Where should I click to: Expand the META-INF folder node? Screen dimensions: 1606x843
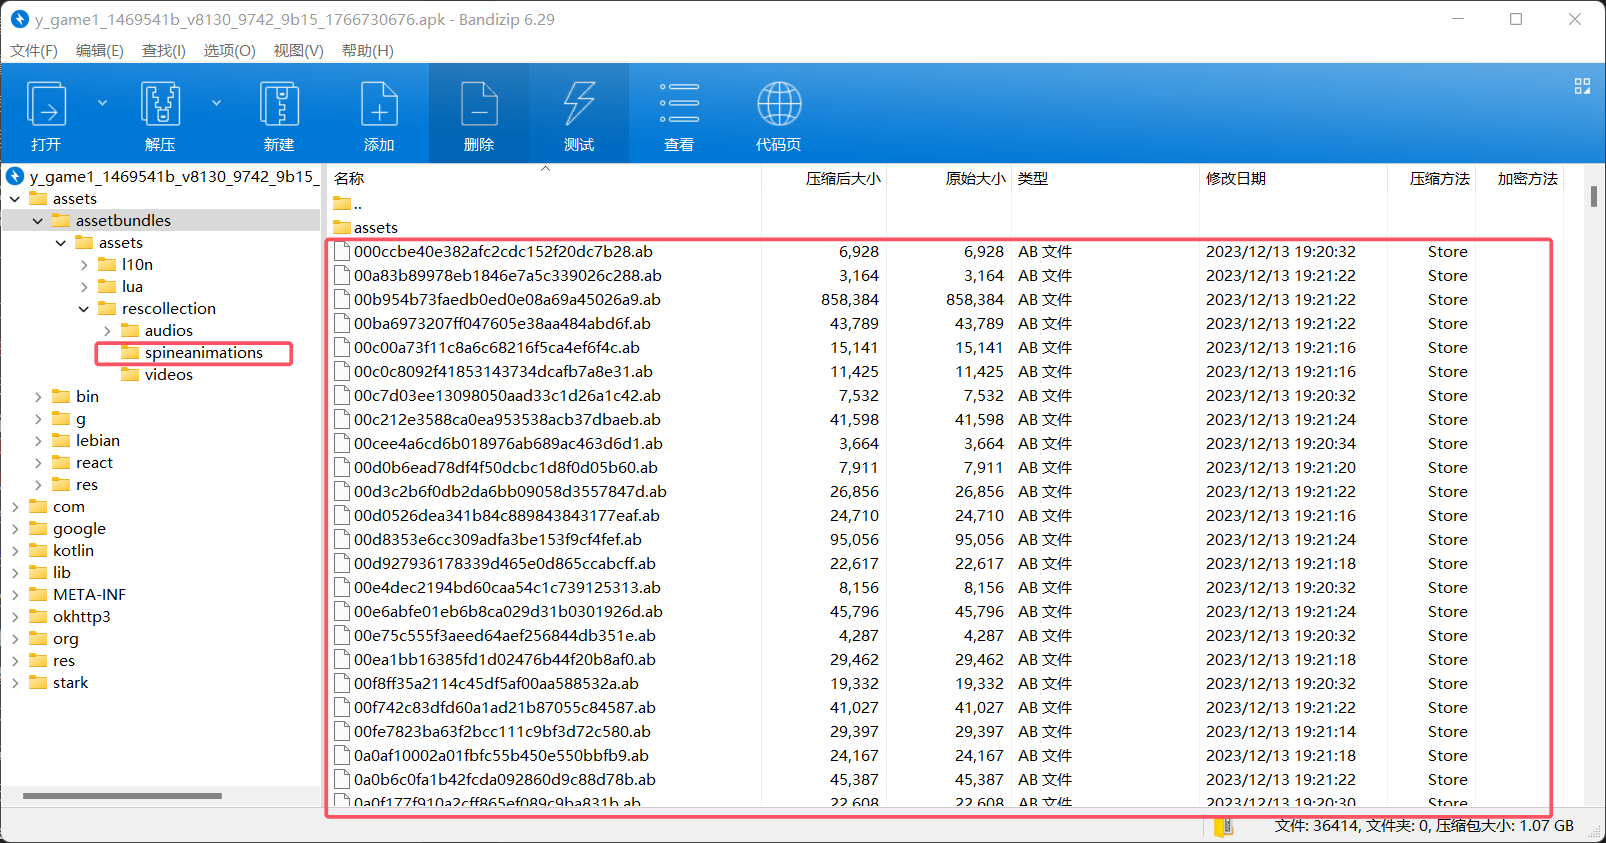tap(15, 595)
